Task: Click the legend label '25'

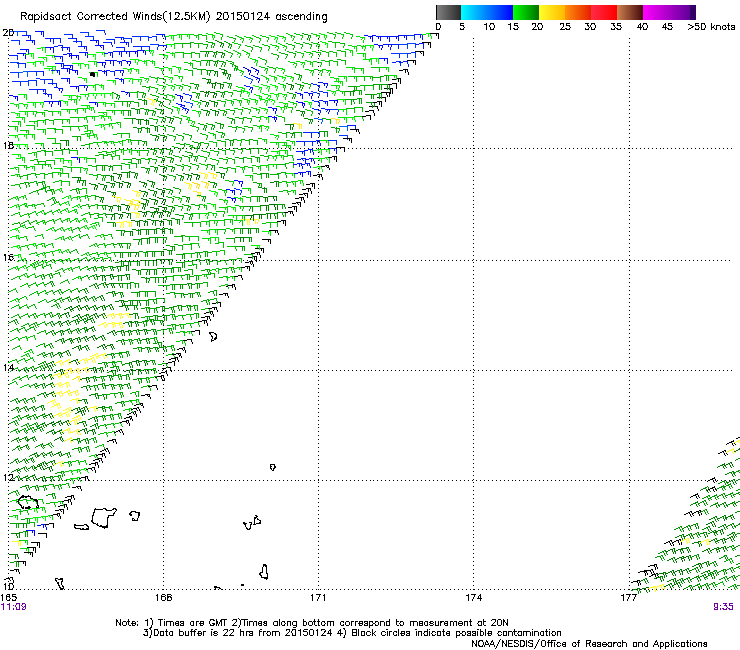Action: click(565, 27)
